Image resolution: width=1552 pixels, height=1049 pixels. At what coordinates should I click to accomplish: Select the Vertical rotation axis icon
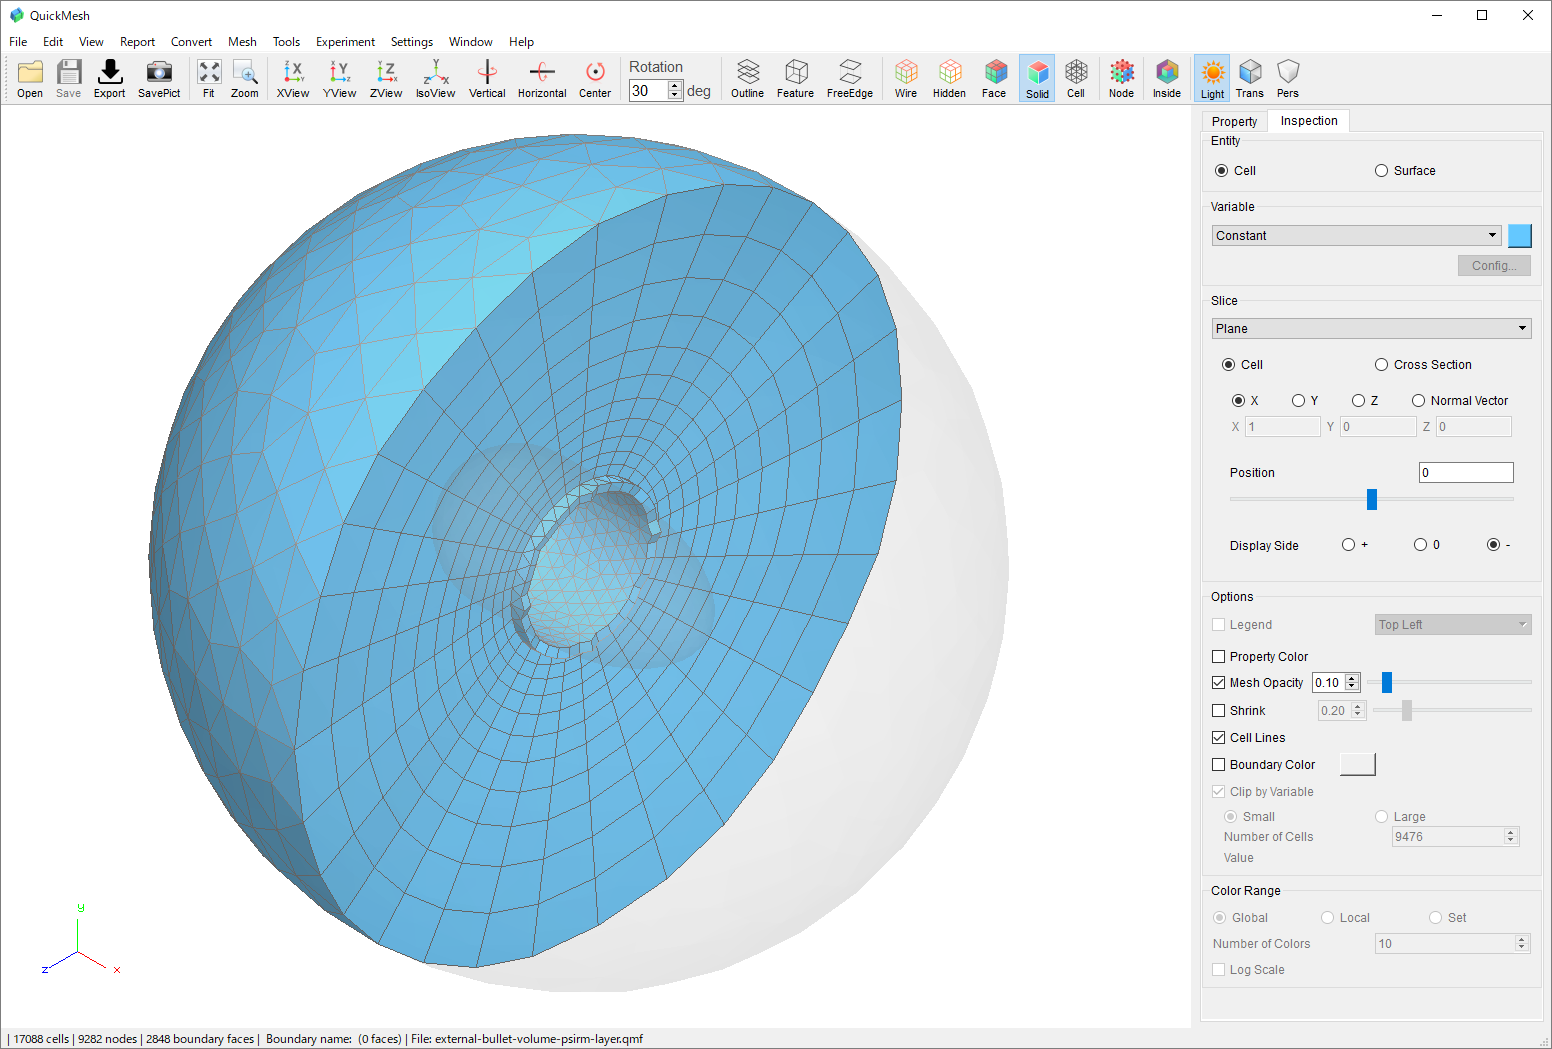487,78
